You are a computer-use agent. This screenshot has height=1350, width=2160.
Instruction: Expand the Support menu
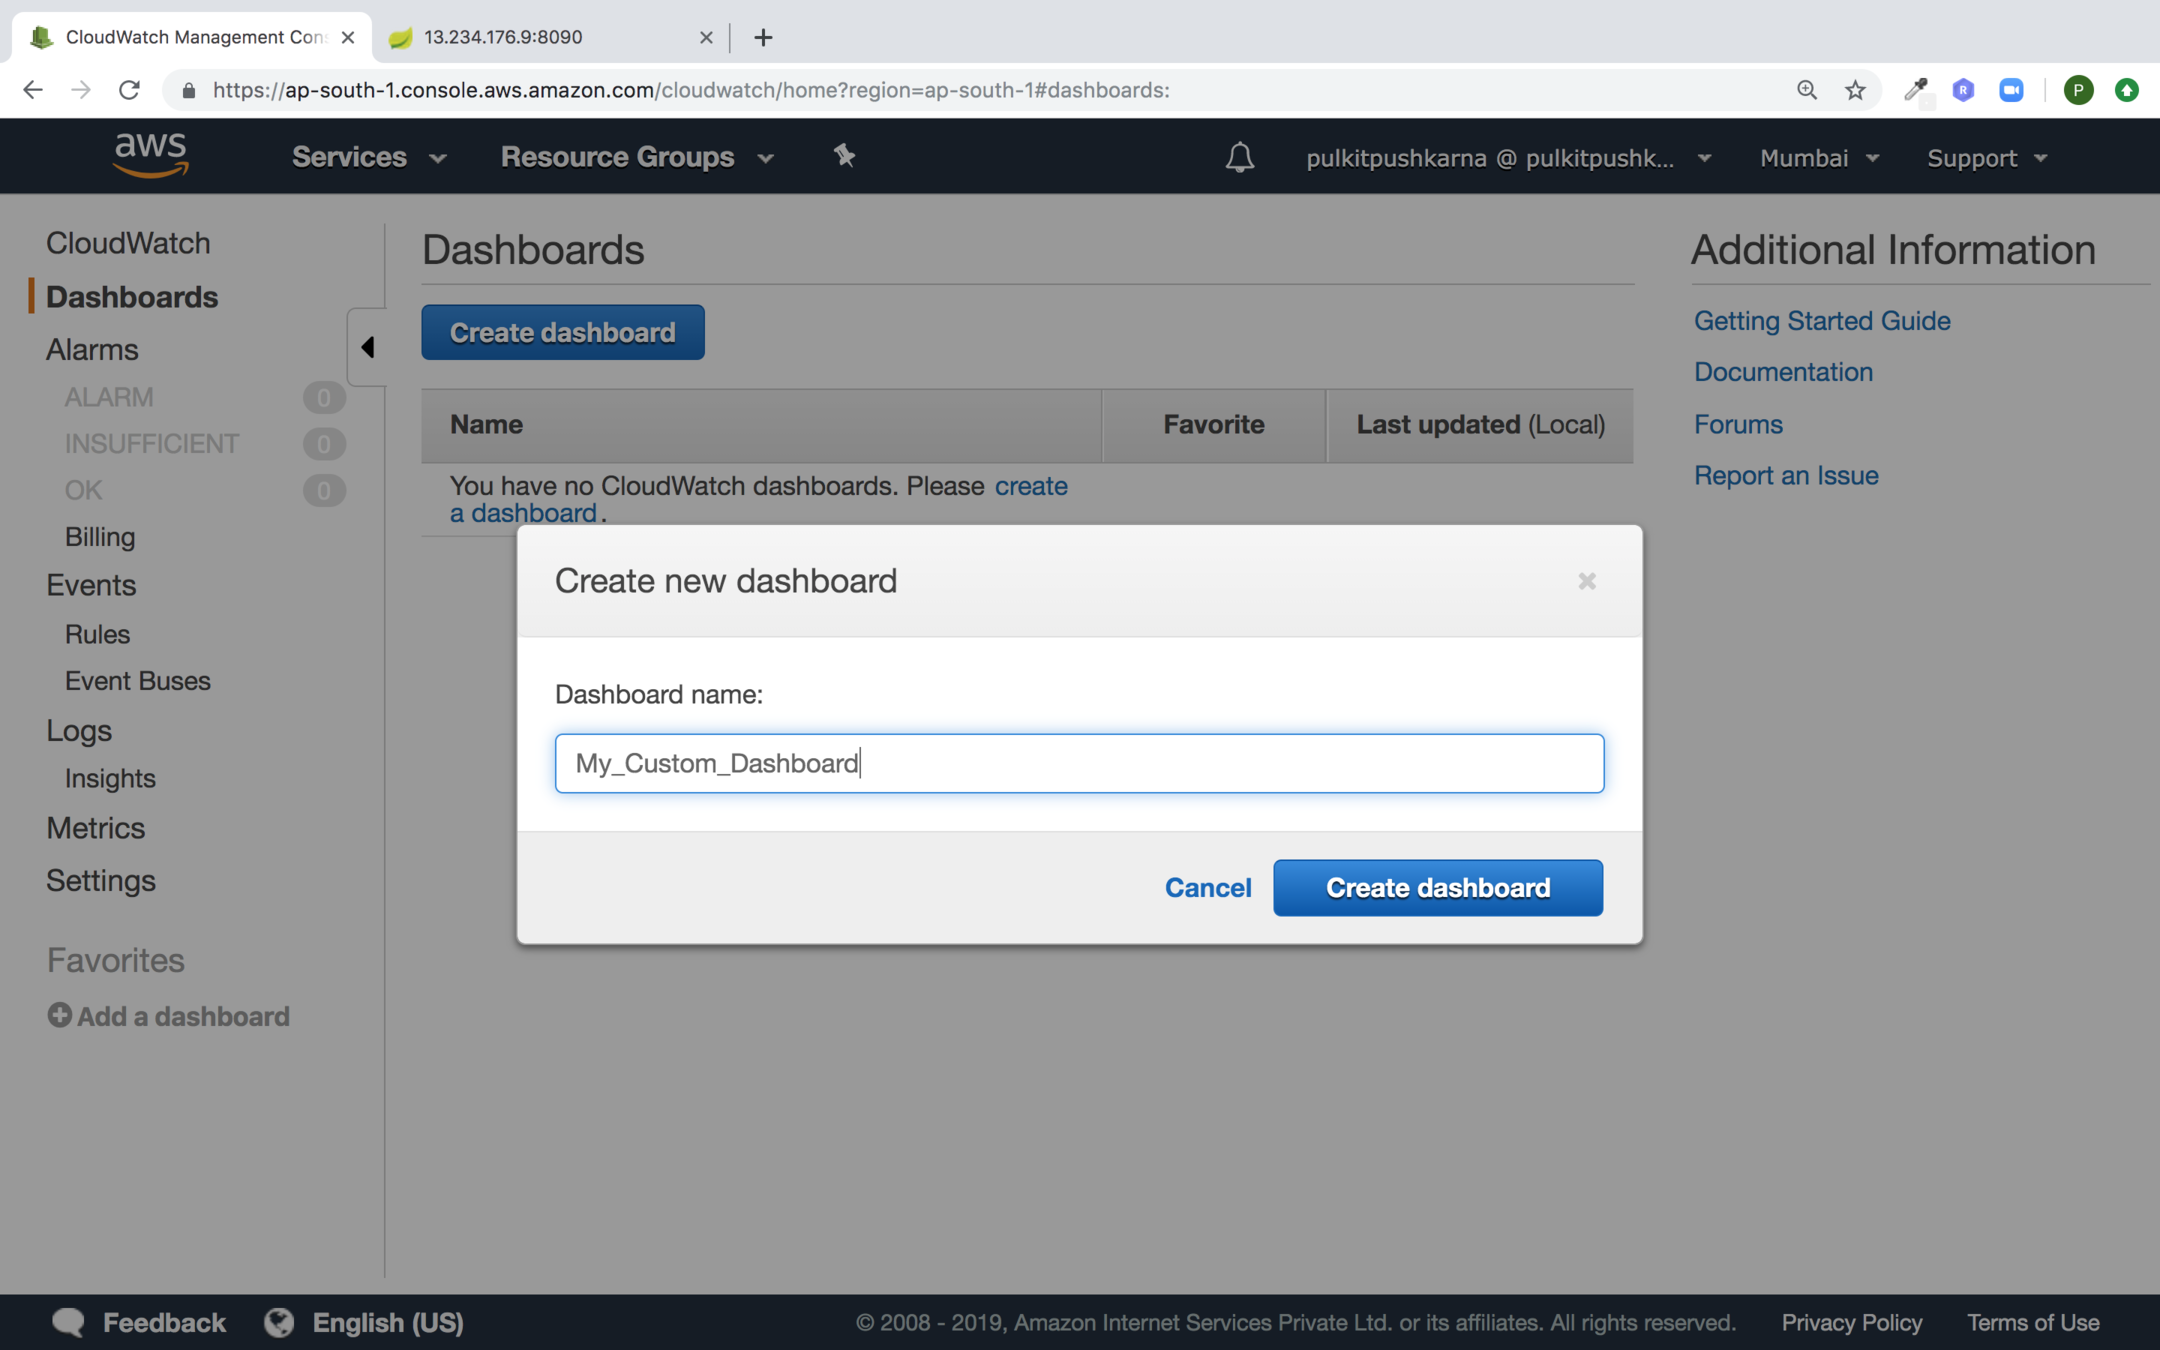(1987, 158)
